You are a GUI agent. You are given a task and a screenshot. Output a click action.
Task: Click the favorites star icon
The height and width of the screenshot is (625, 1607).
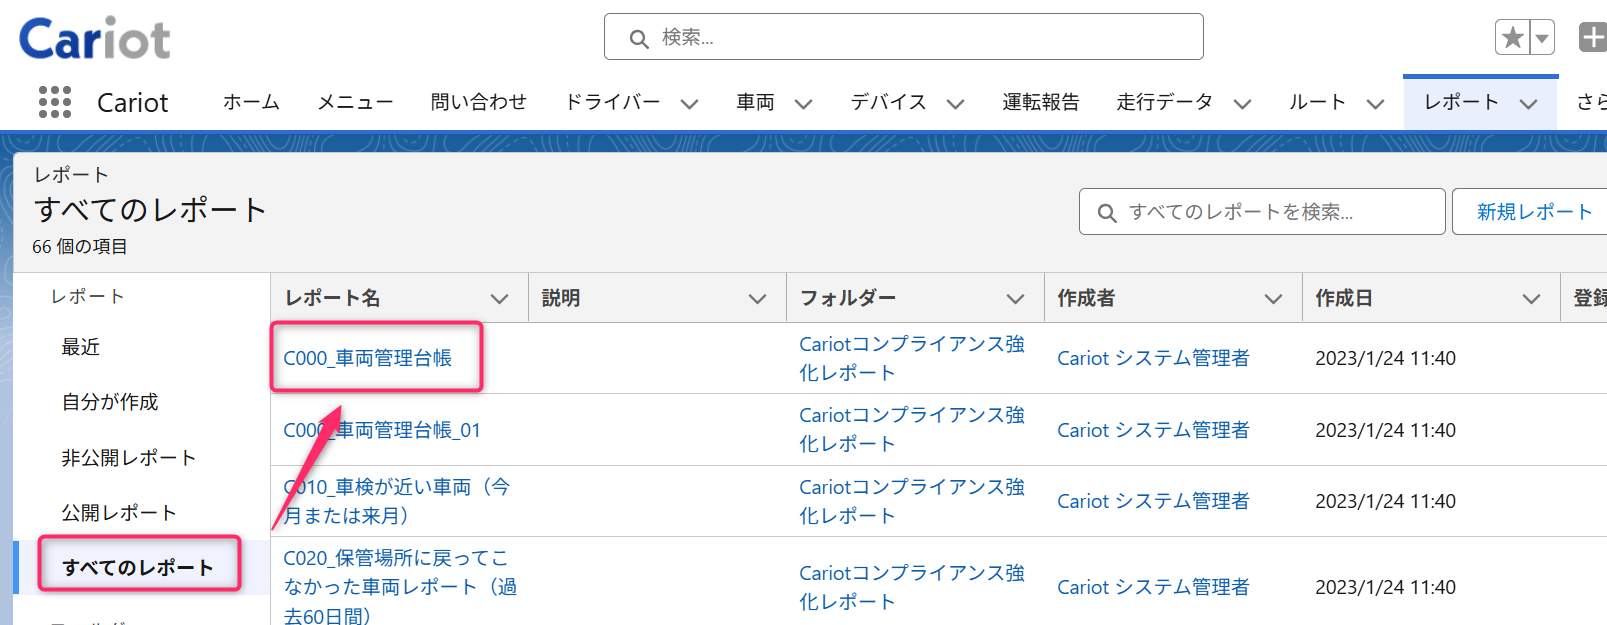tap(1512, 38)
